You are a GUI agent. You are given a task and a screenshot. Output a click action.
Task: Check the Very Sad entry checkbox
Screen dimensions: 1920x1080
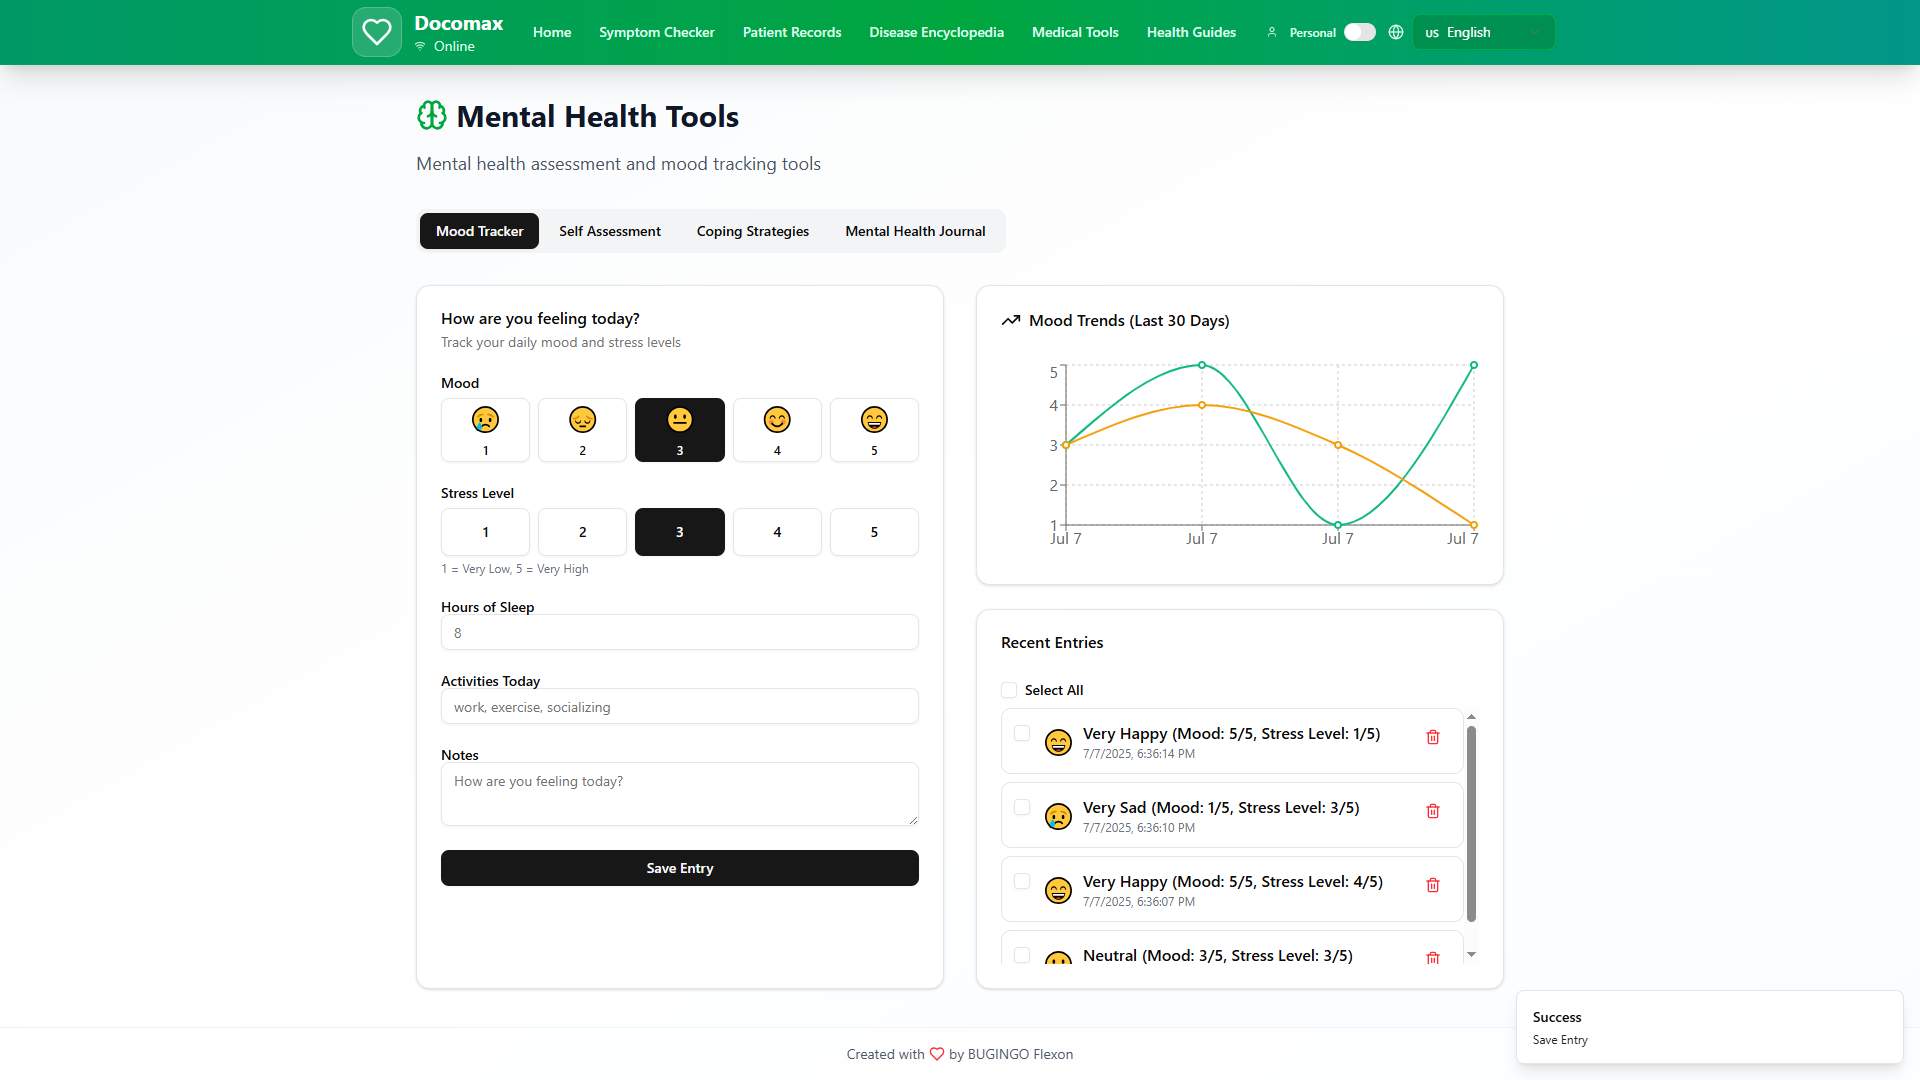tap(1022, 807)
